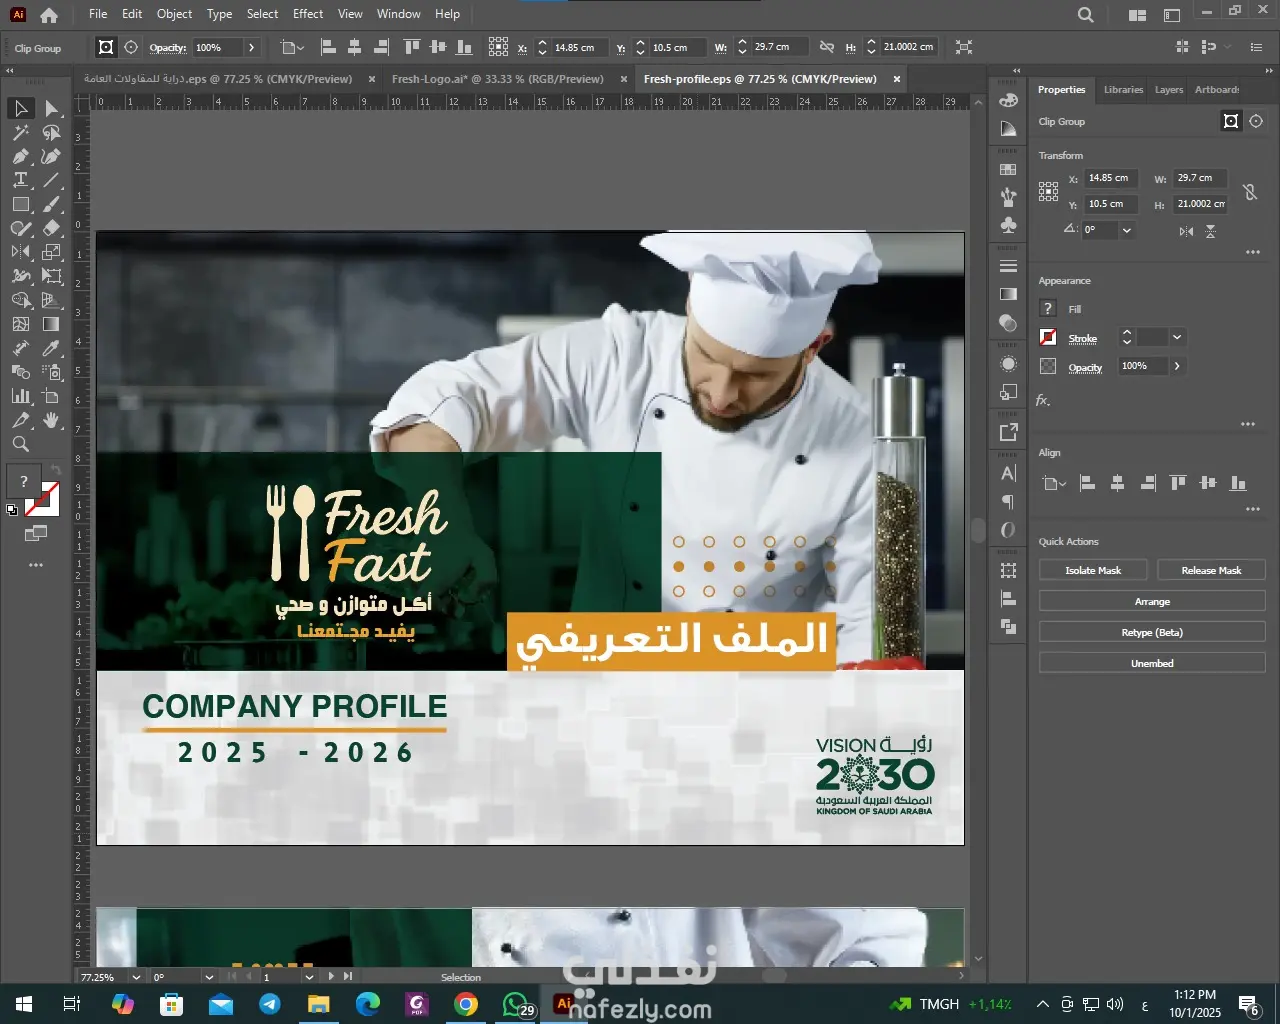Image resolution: width=1280 pixels, height=1024 pixels.
Task: Pick the Type tool
Action: pos(21,180)
